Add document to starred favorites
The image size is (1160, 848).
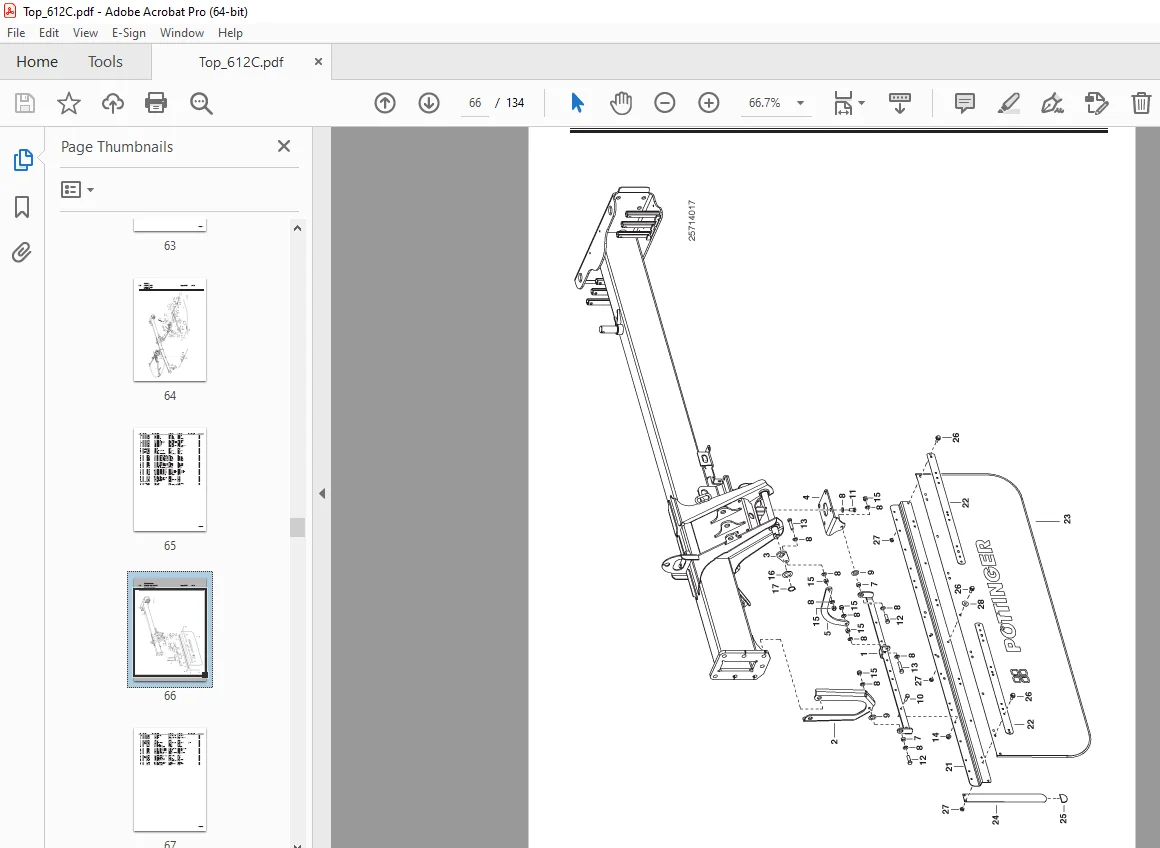click(68, 103)
